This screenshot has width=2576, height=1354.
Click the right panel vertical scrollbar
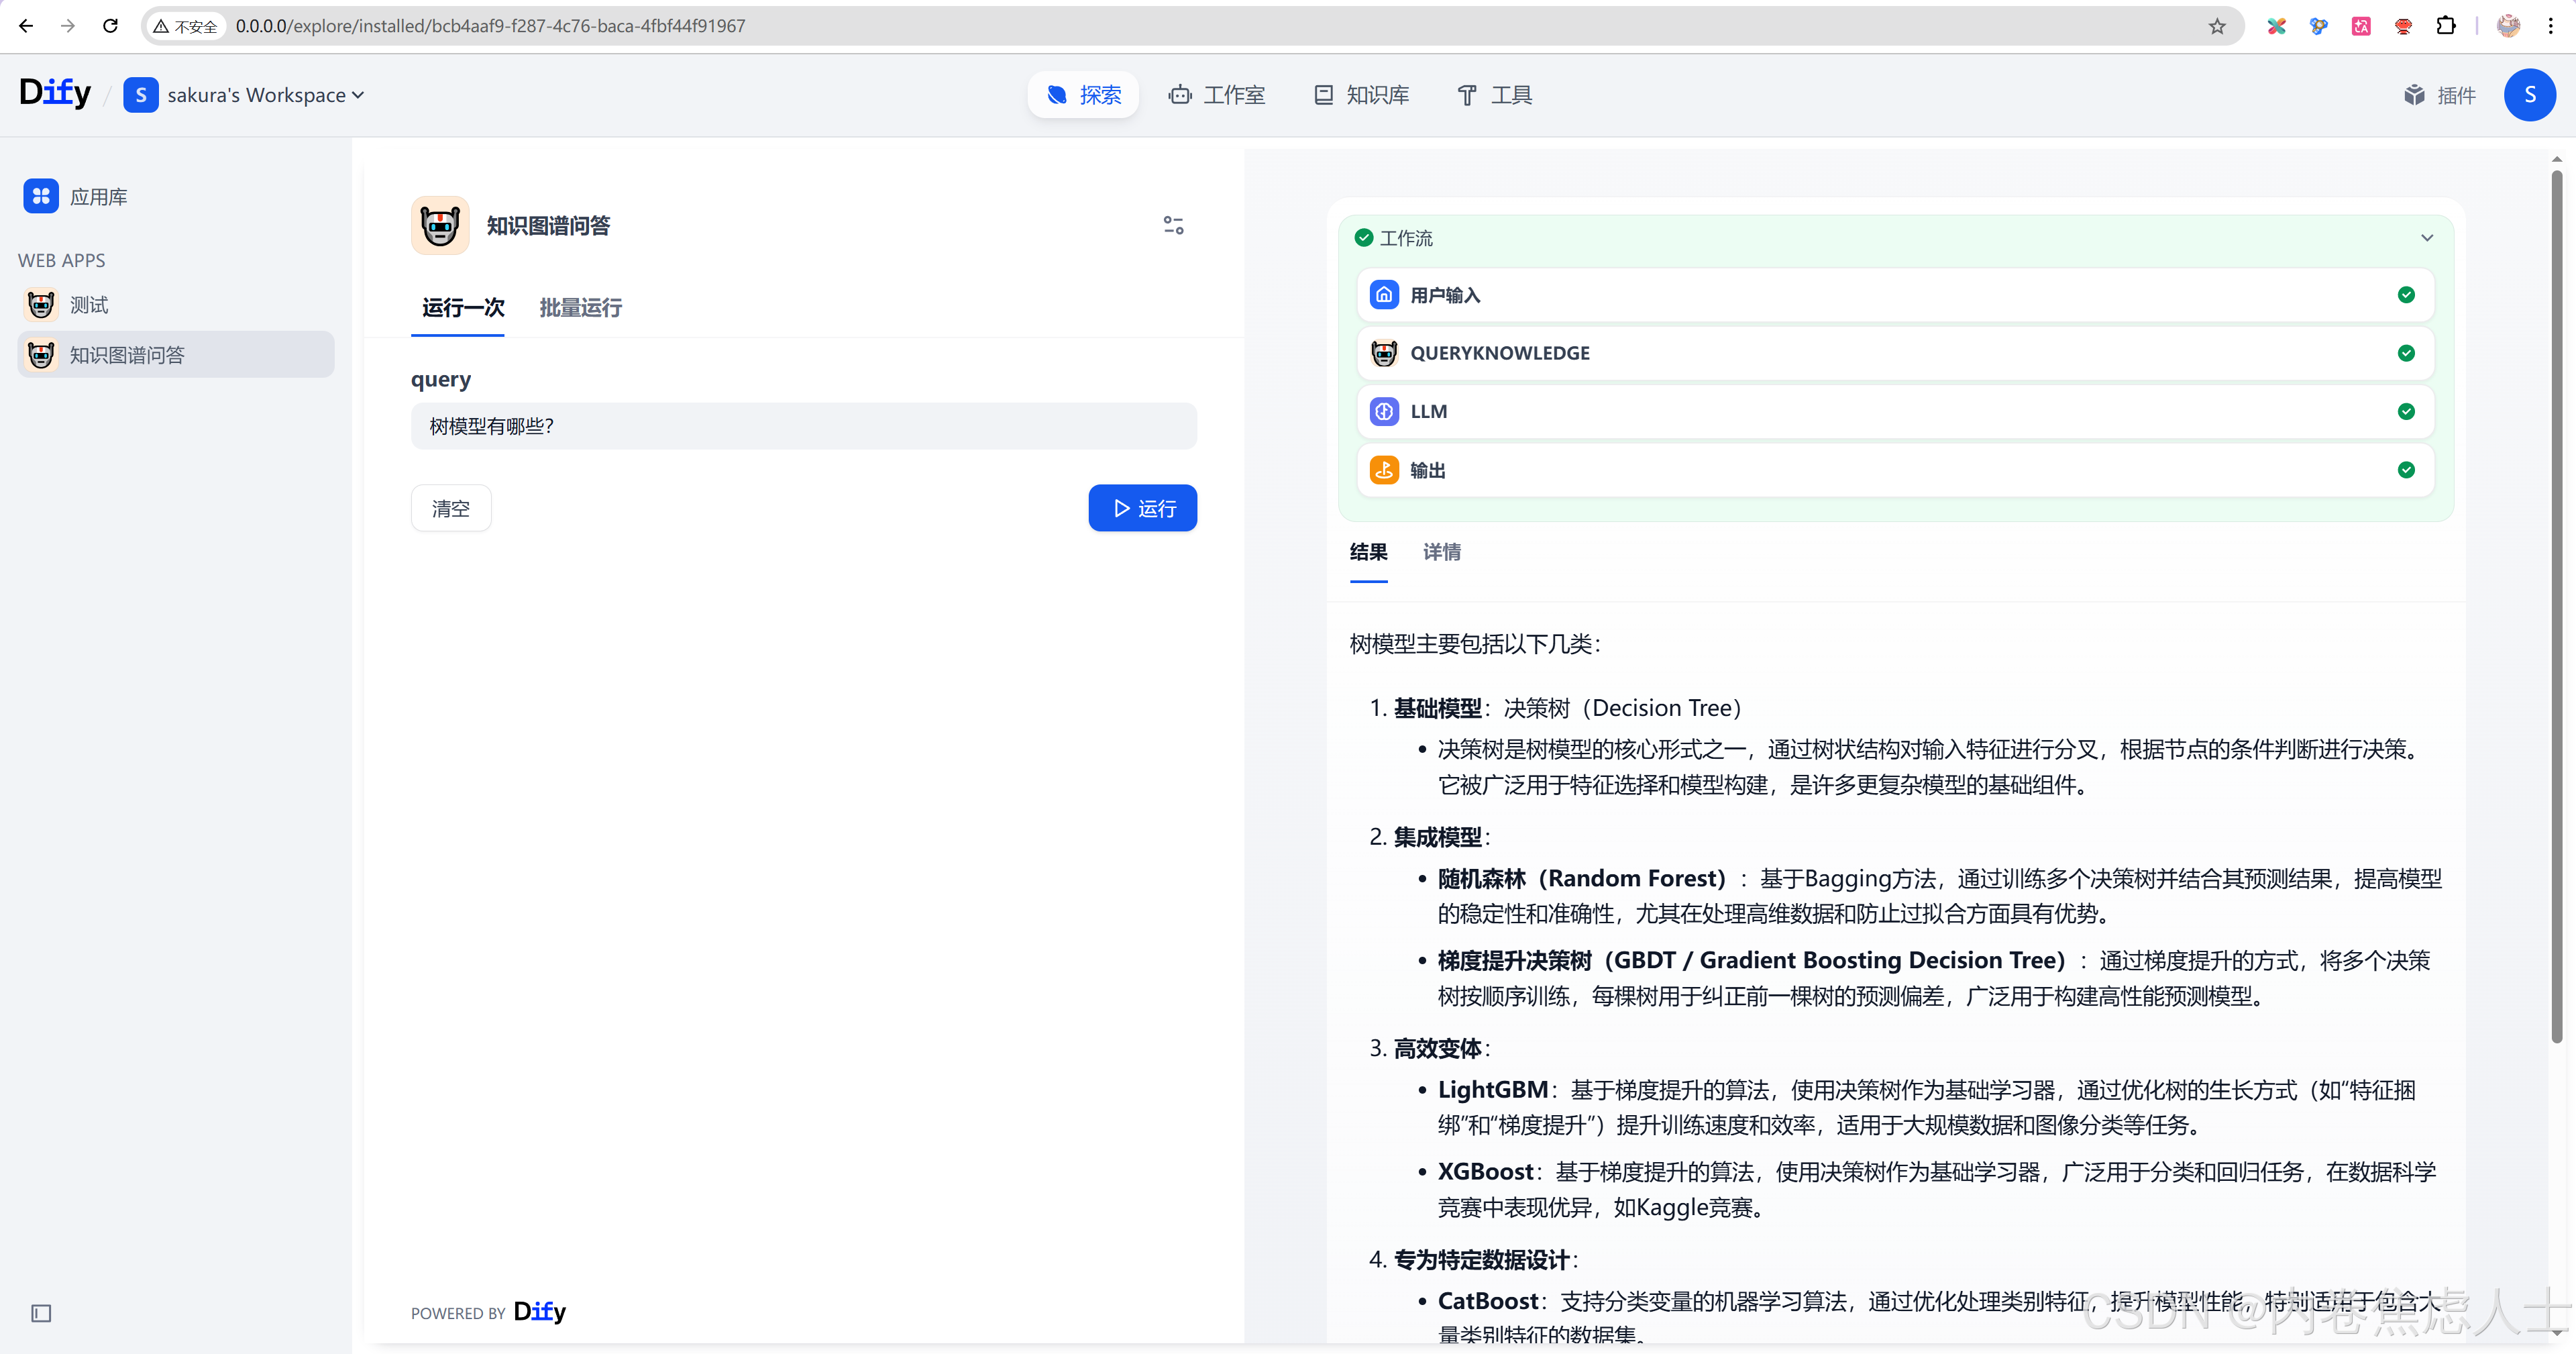tap(2556, 600)
